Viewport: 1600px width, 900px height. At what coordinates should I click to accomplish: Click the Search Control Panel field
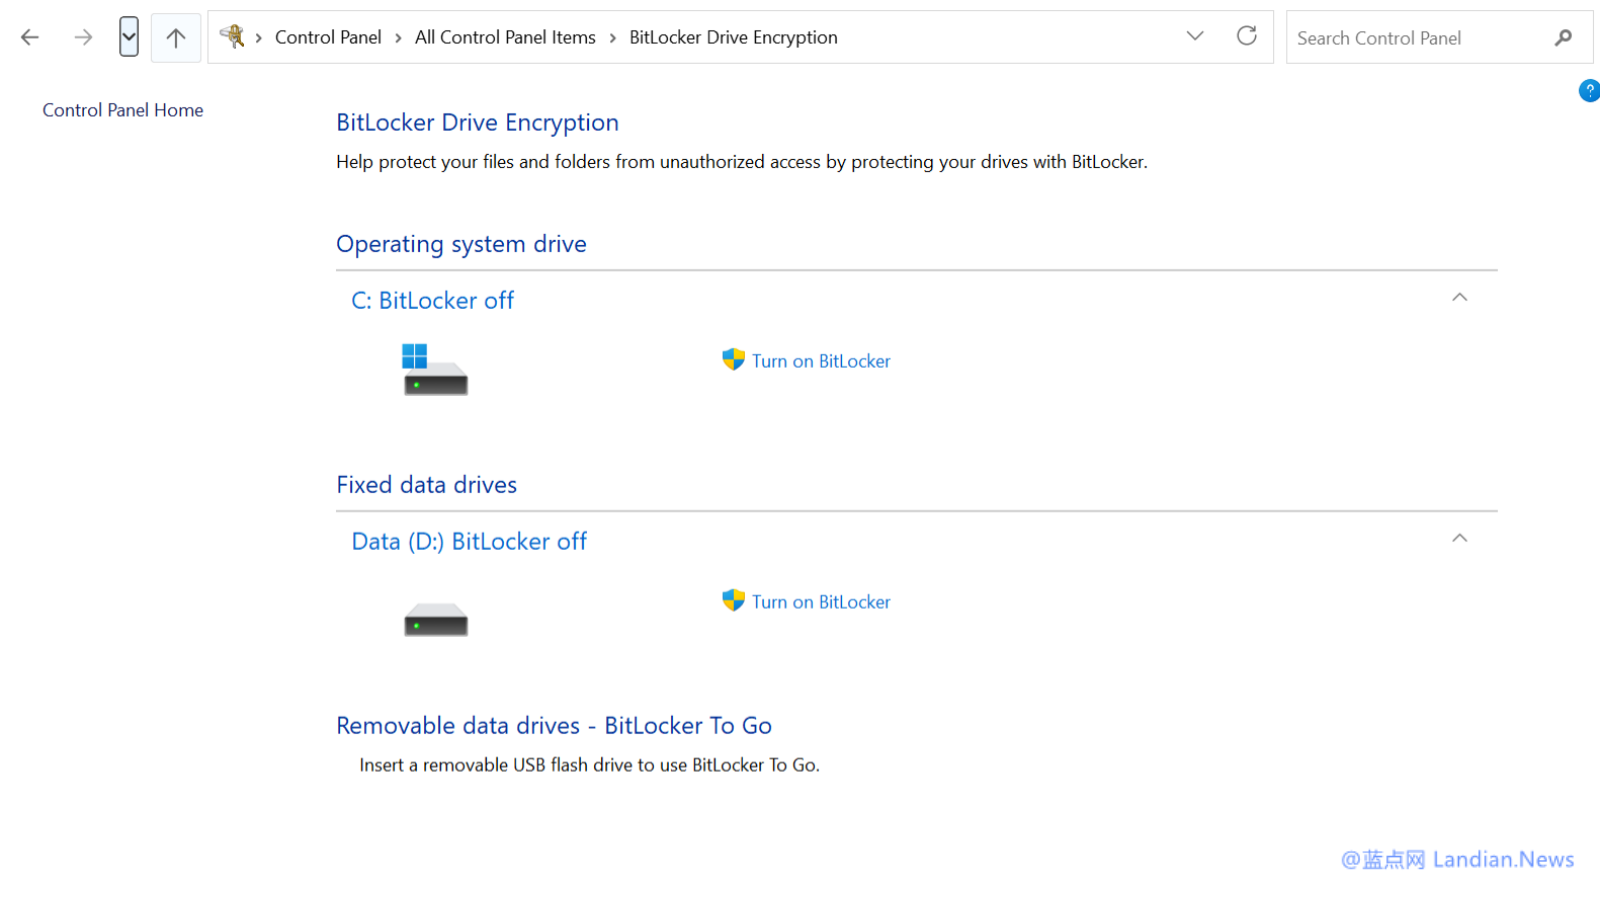coord(1415,38)
